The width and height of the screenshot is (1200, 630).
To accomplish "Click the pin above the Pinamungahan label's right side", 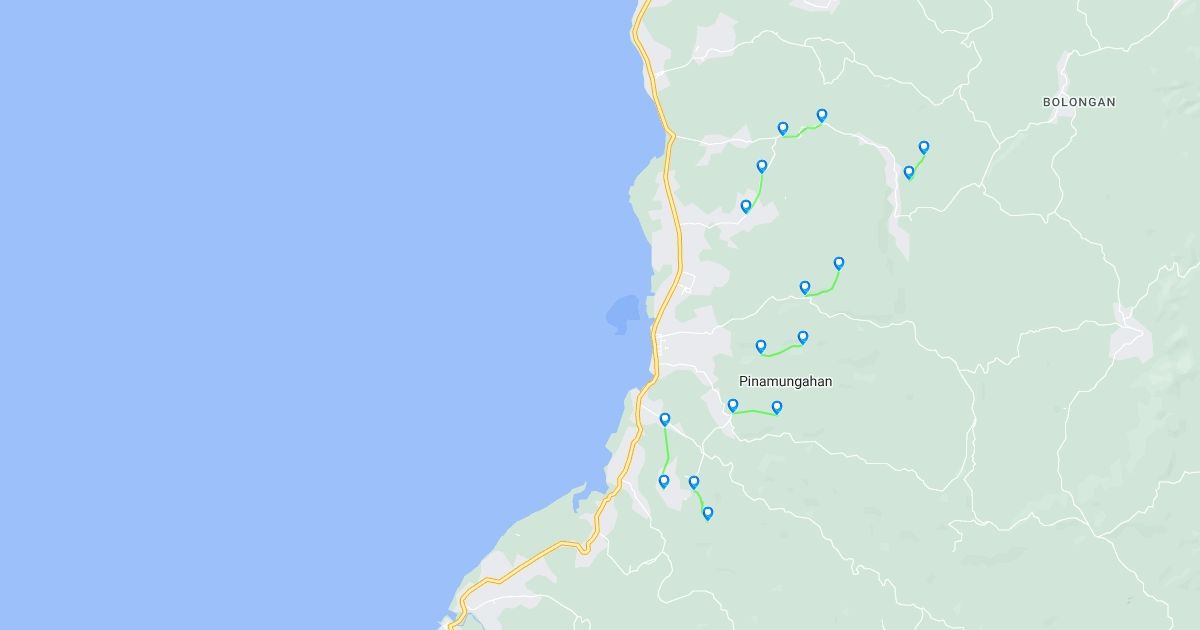I will point(803,337).
